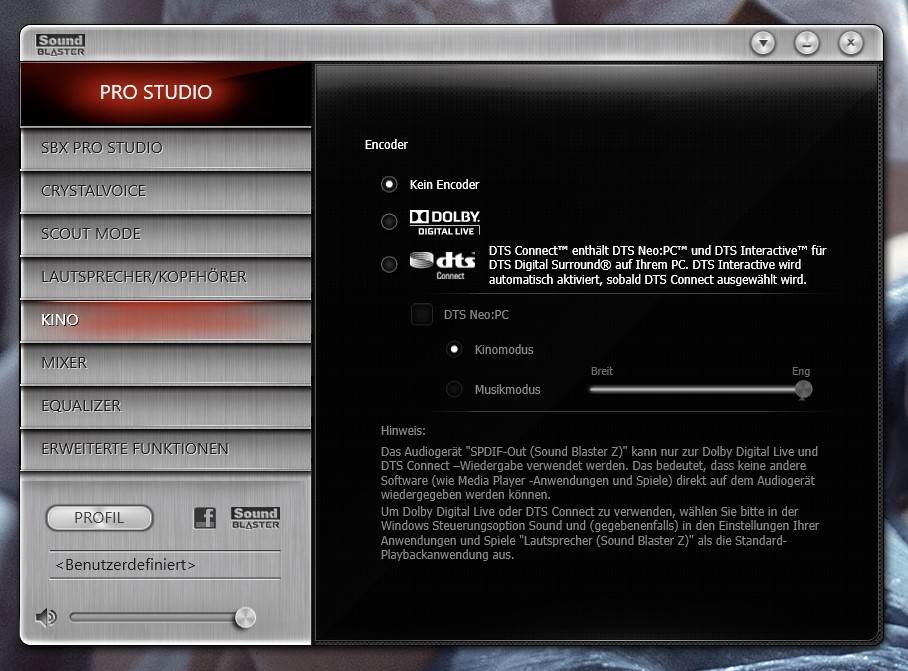Click the master volume slider knob
Viewport: 908px width, 671px height.
246,618
